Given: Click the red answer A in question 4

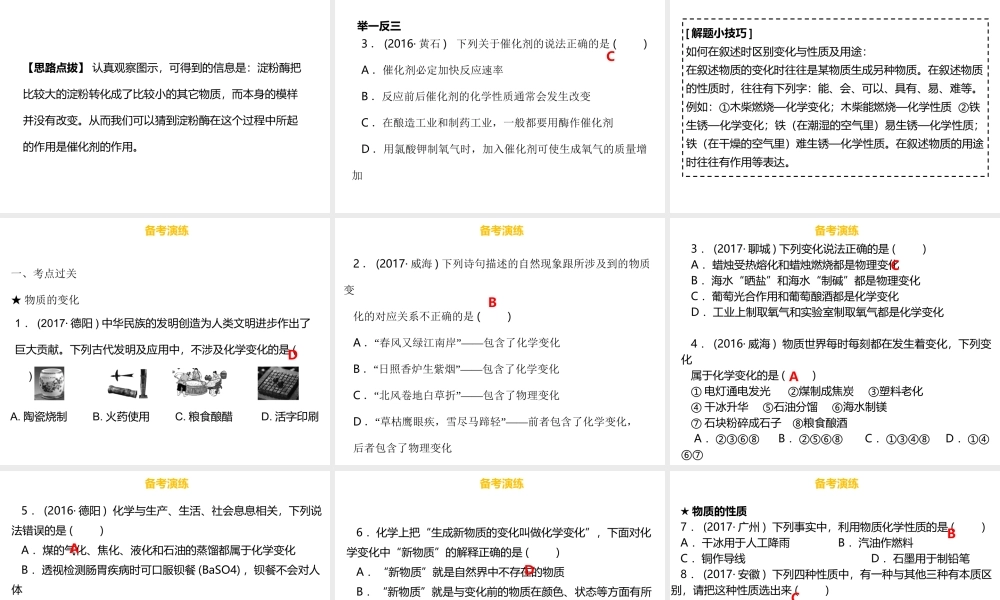Looking at the screenshot, I should [793, 377].
